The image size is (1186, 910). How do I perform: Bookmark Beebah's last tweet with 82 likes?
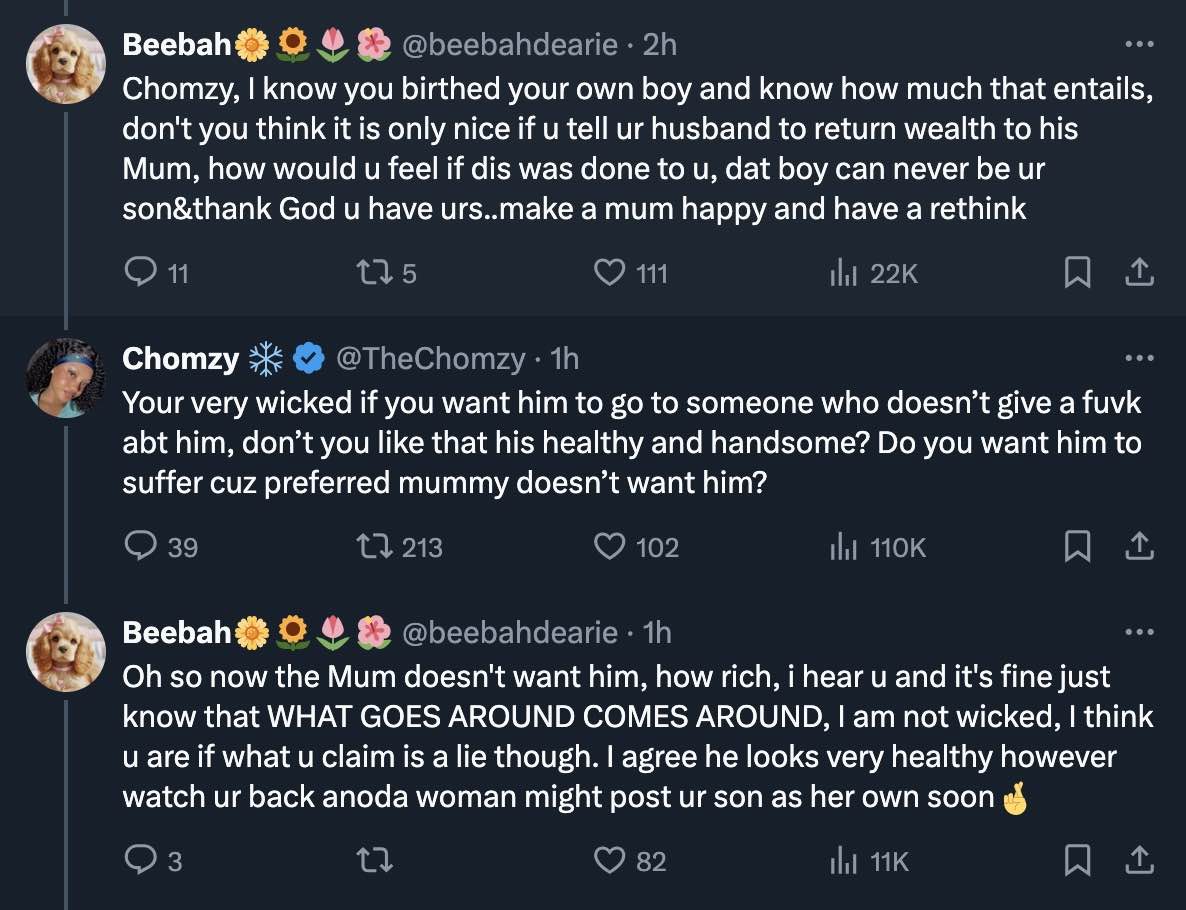click(1076, 861)
